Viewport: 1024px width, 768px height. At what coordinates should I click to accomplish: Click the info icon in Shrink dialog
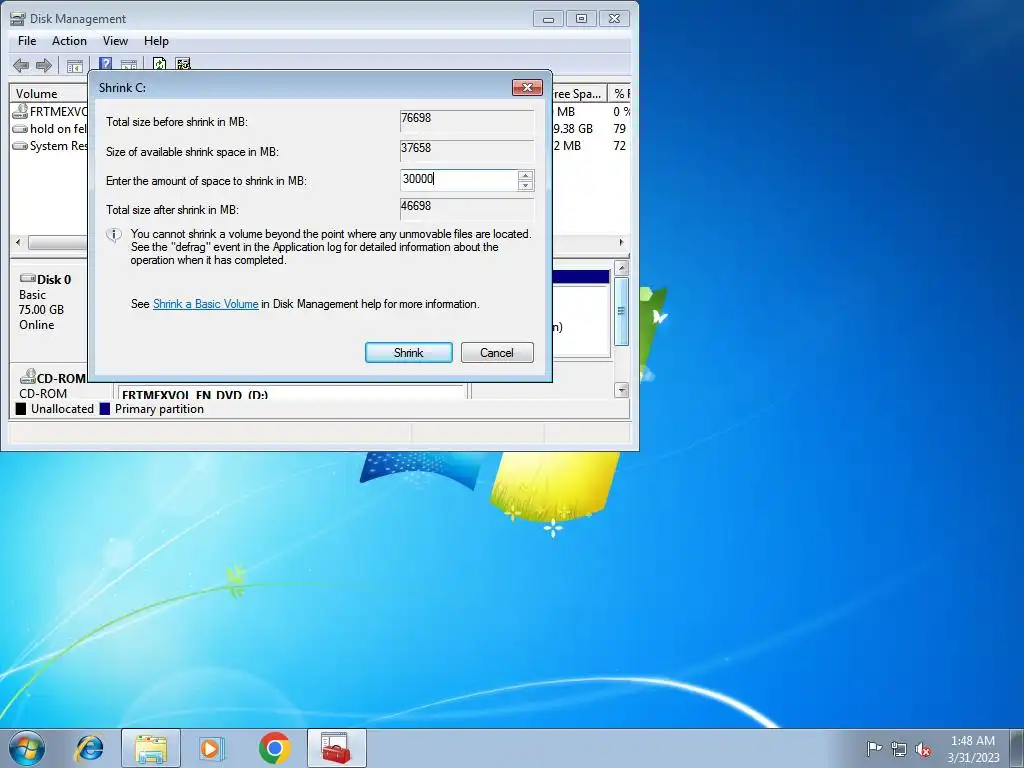114,235
